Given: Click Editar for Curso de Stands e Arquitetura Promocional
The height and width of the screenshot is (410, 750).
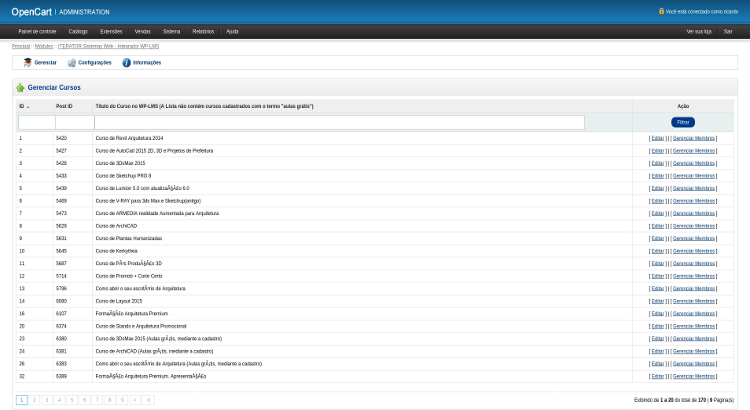Looking at the screenshot, I should (x=658, y=326).
